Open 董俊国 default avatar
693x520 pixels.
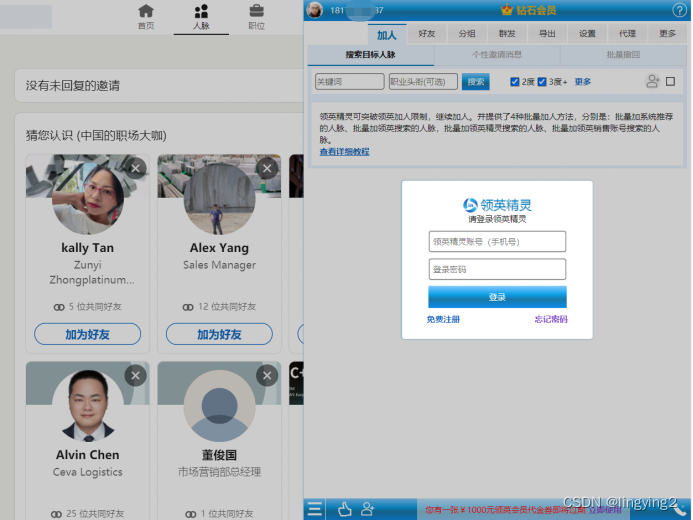tap(219, 406)
